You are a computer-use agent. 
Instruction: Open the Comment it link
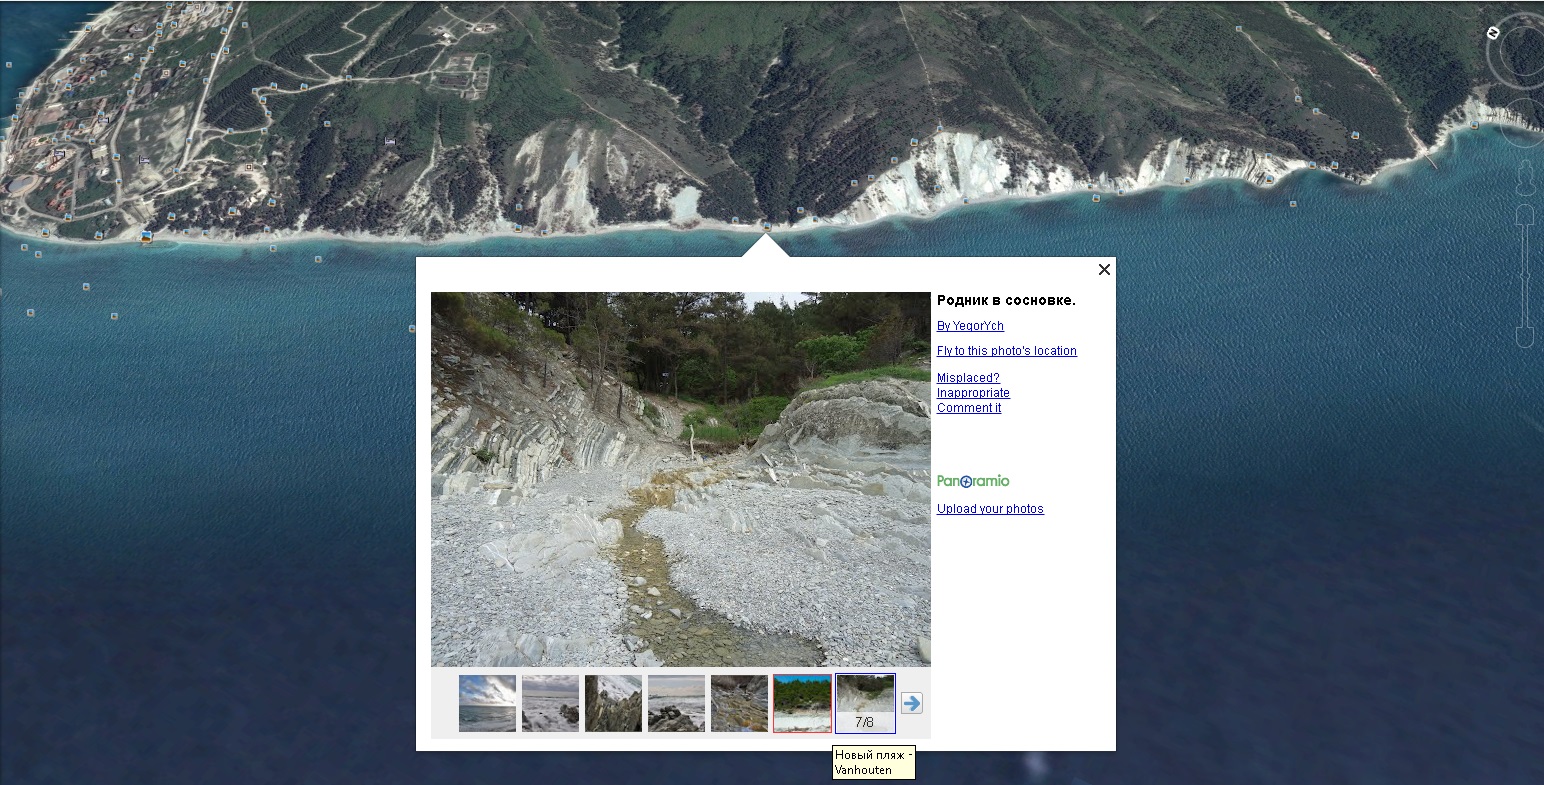click(969, 408)
